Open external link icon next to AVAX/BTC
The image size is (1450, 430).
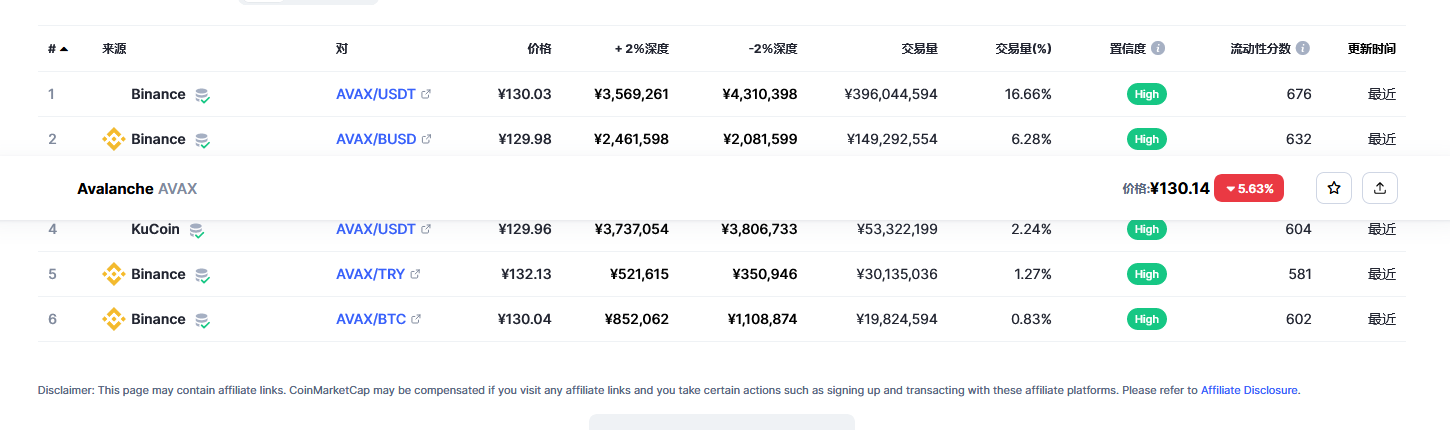tap(416, 319)
